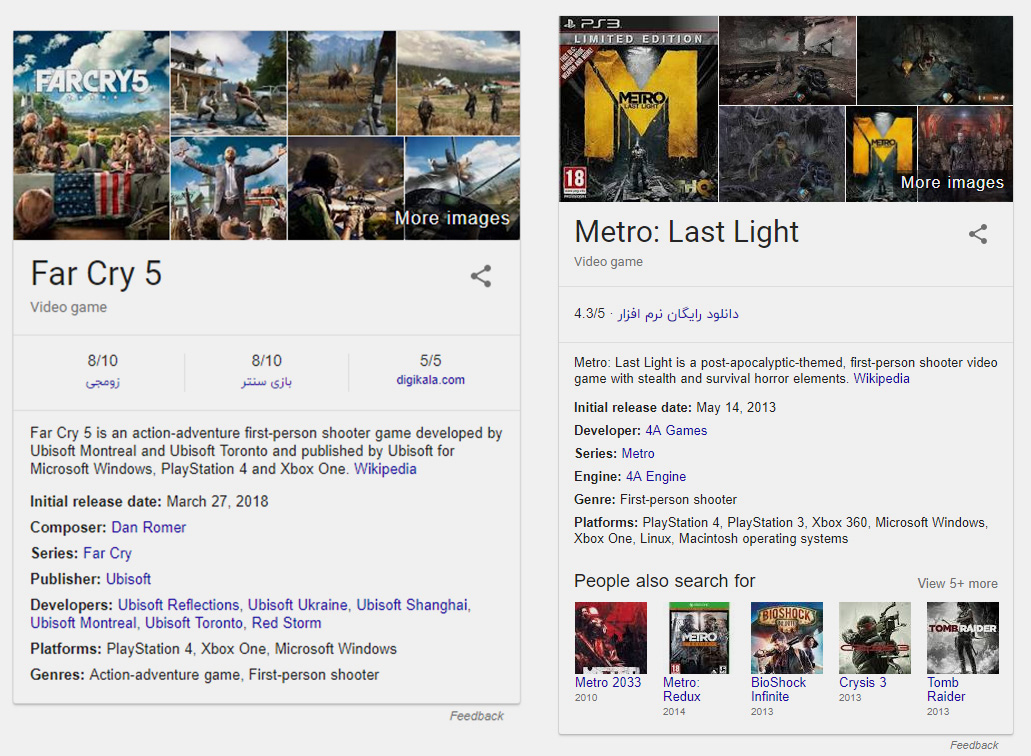Click the Ubisoft publisher link

click(x=129, y=579)
